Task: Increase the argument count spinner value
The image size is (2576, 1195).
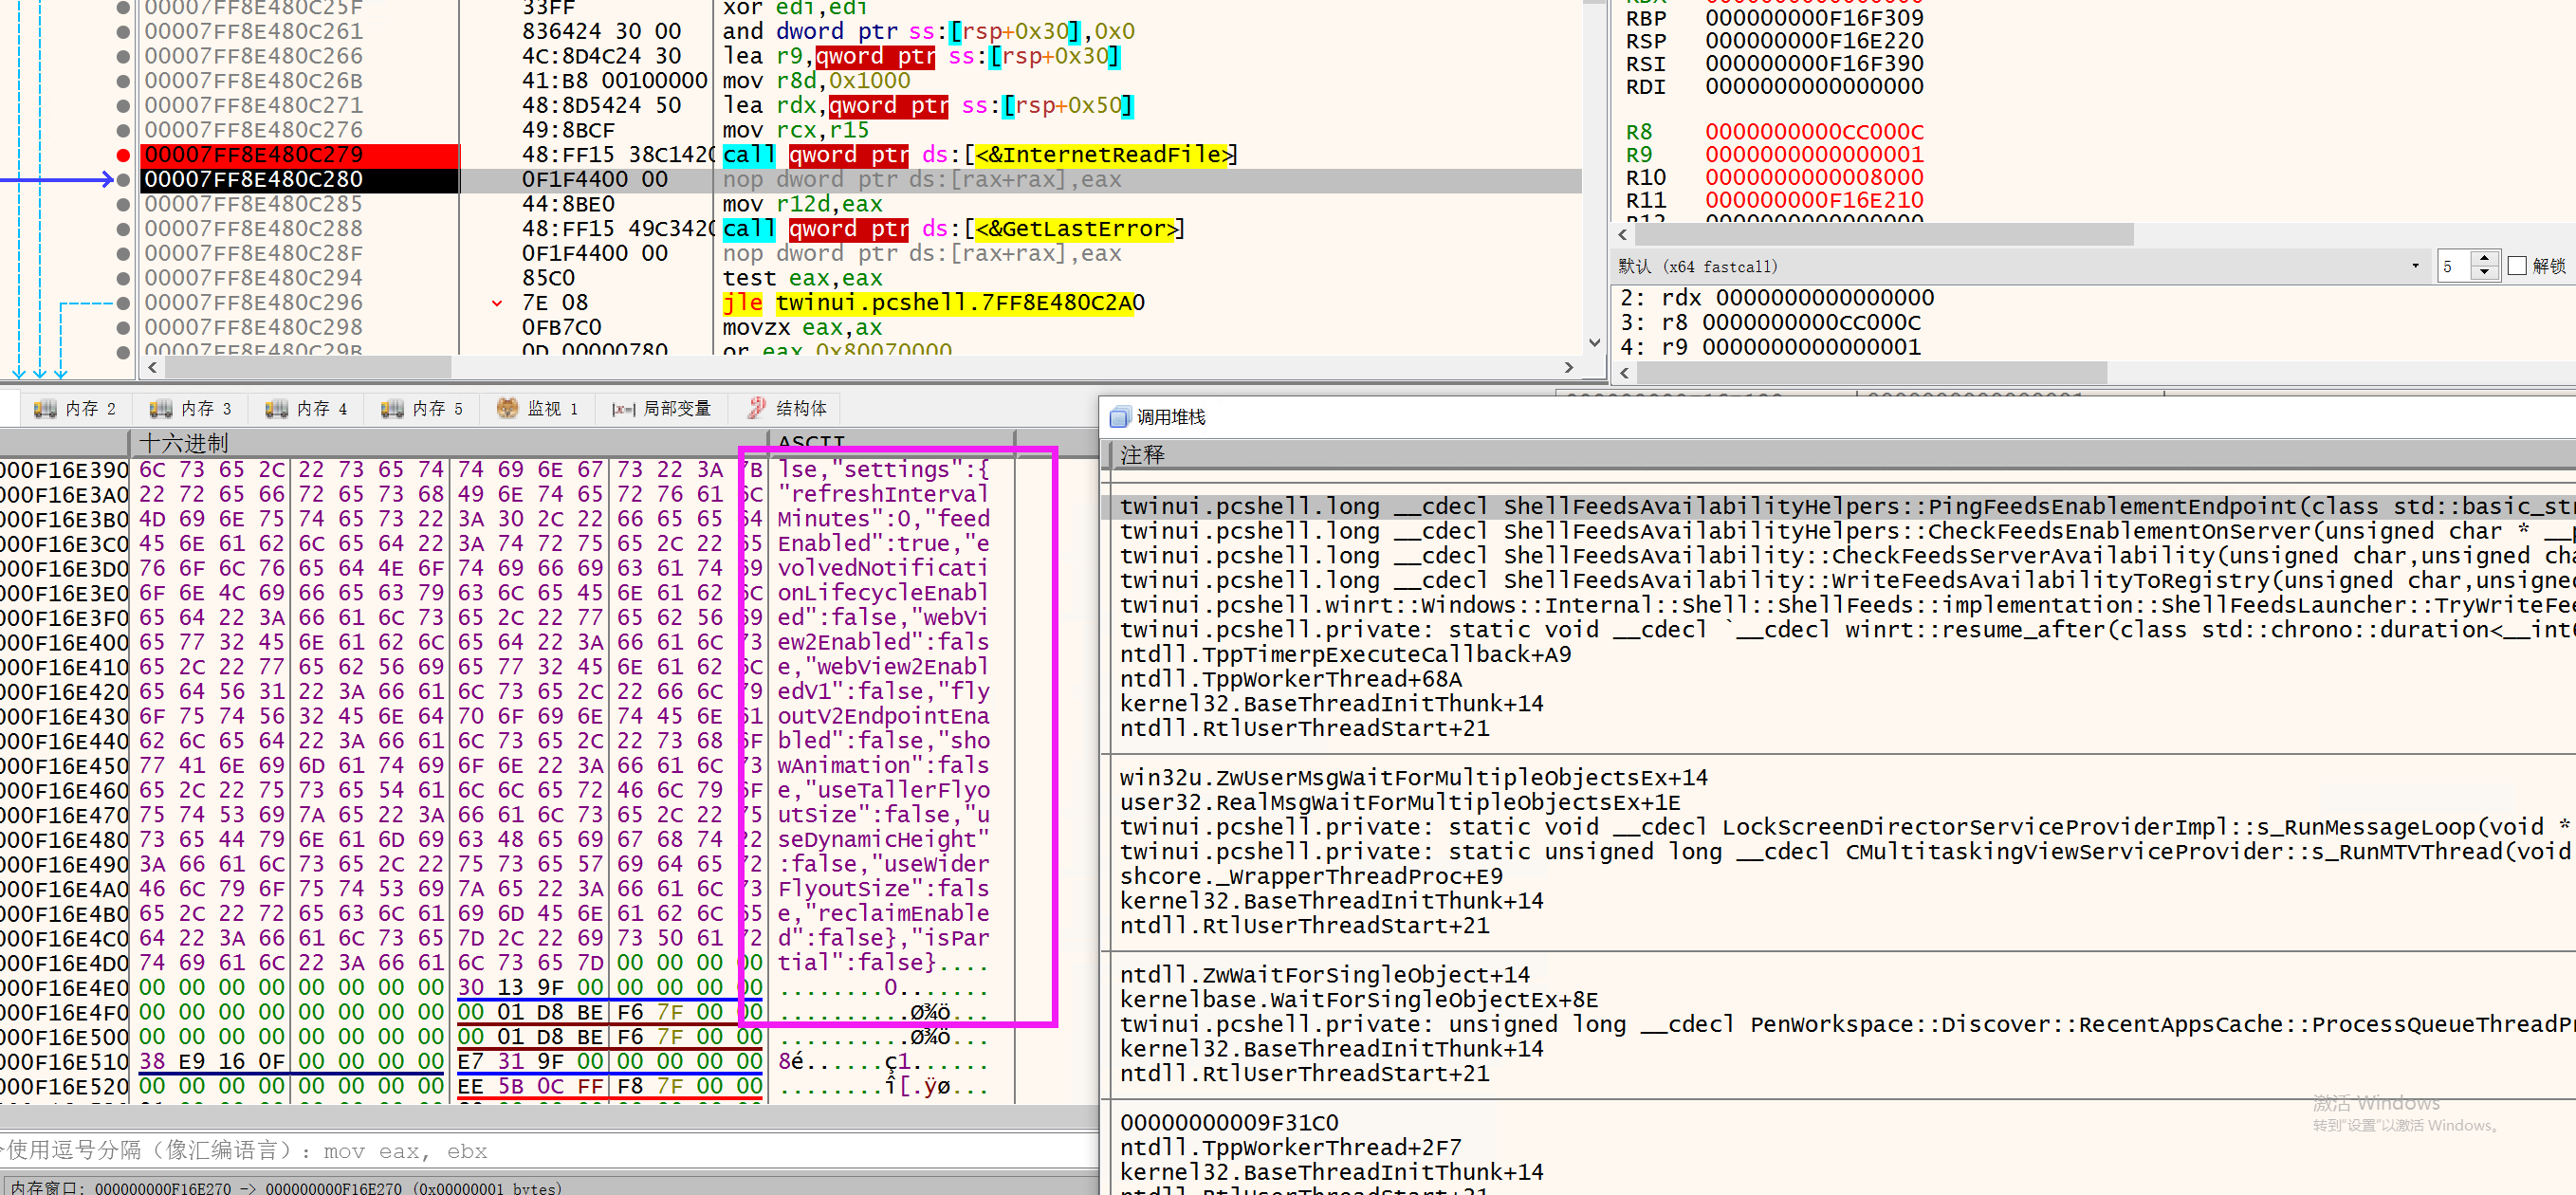Action: tap(2484, 259)
